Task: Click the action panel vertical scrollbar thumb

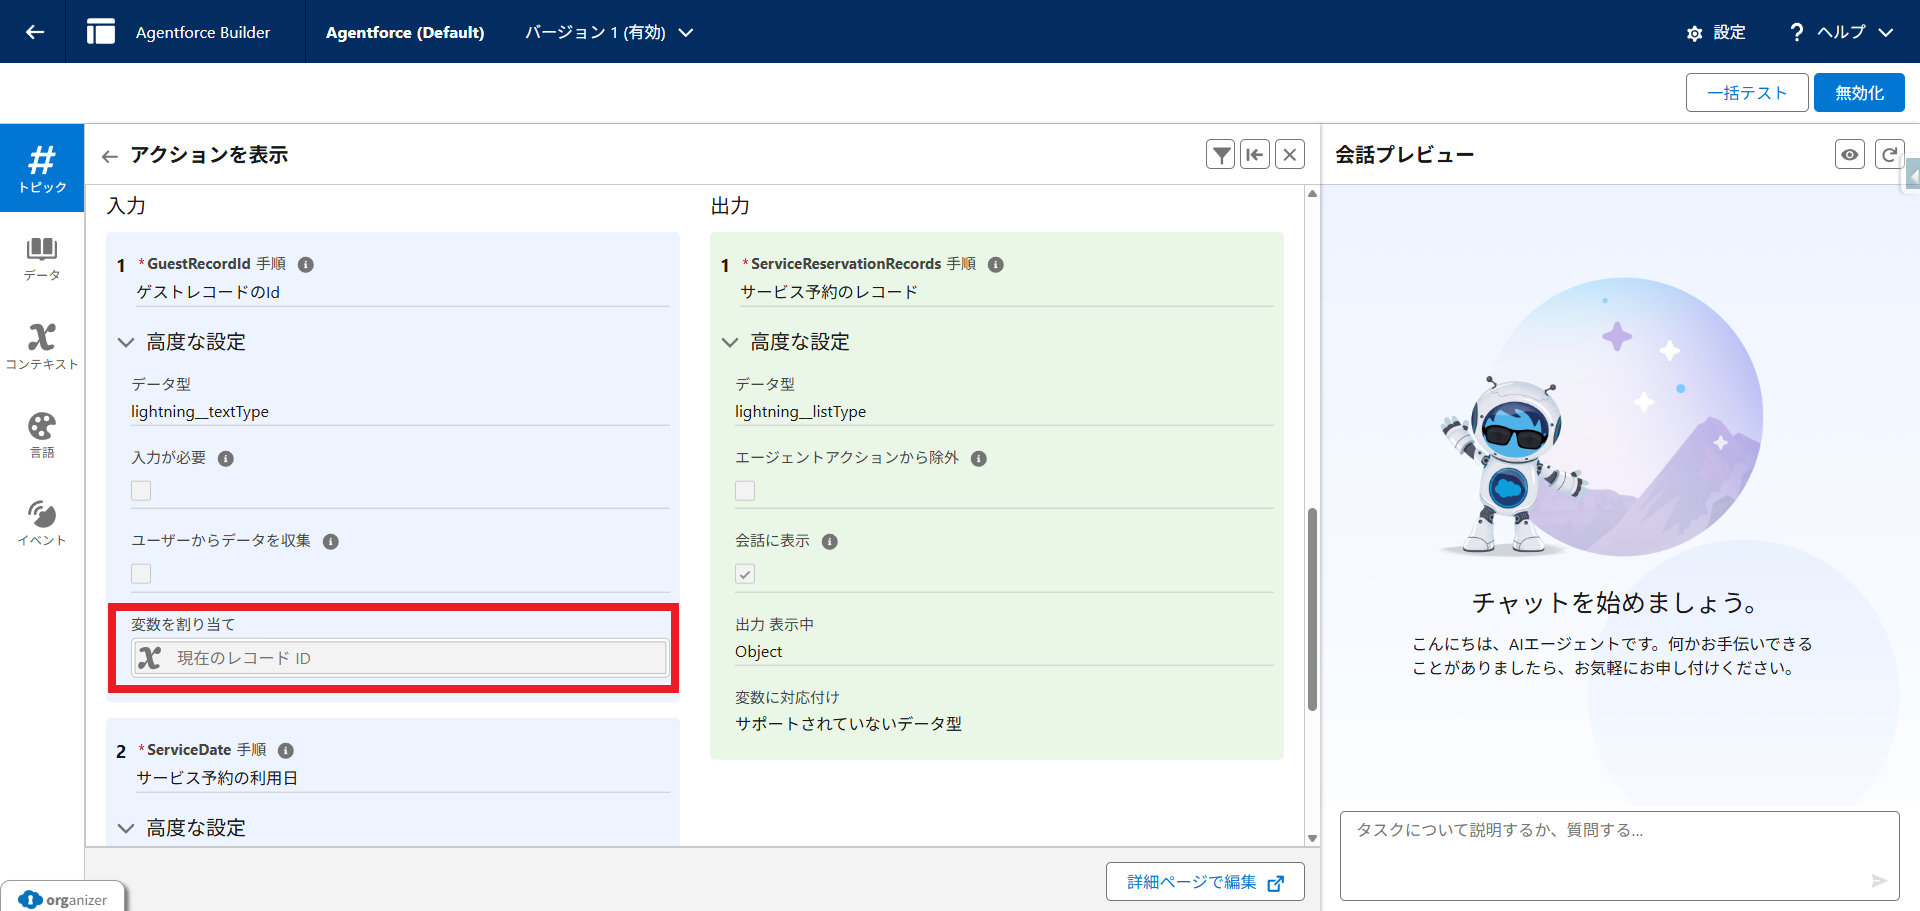Action: click(x=1312, y=610)
